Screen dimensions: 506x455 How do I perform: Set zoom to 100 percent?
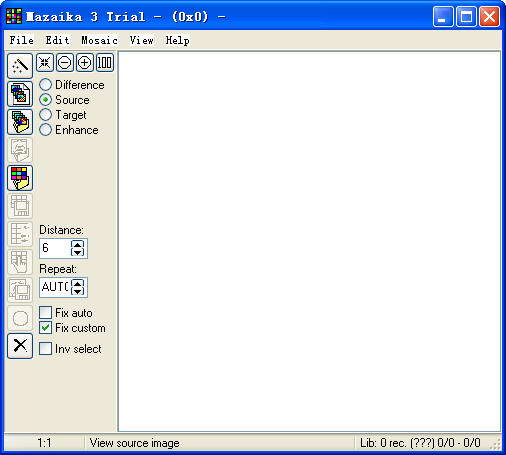pos(105,62)
